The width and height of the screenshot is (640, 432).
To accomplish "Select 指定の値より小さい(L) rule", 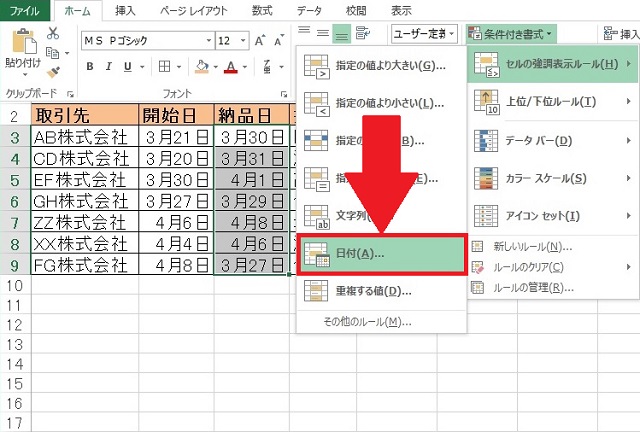I will click(x=381, y=103).
